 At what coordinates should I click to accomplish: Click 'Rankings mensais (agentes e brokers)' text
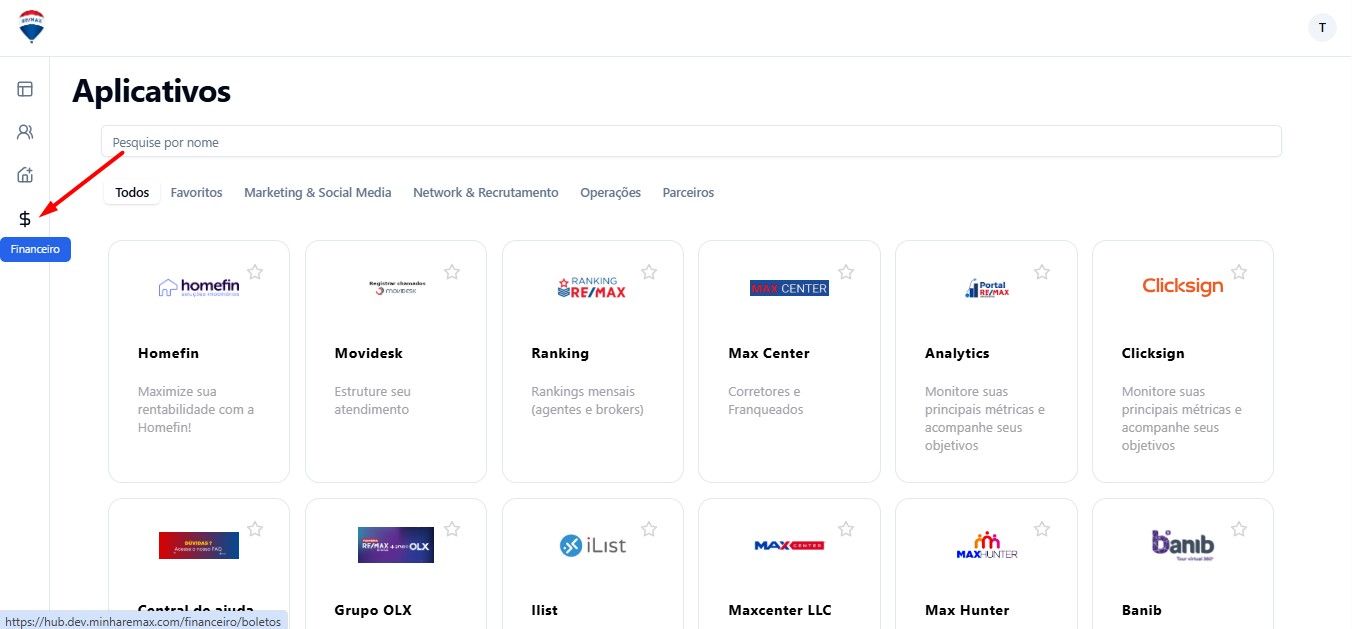click(587, 400)
